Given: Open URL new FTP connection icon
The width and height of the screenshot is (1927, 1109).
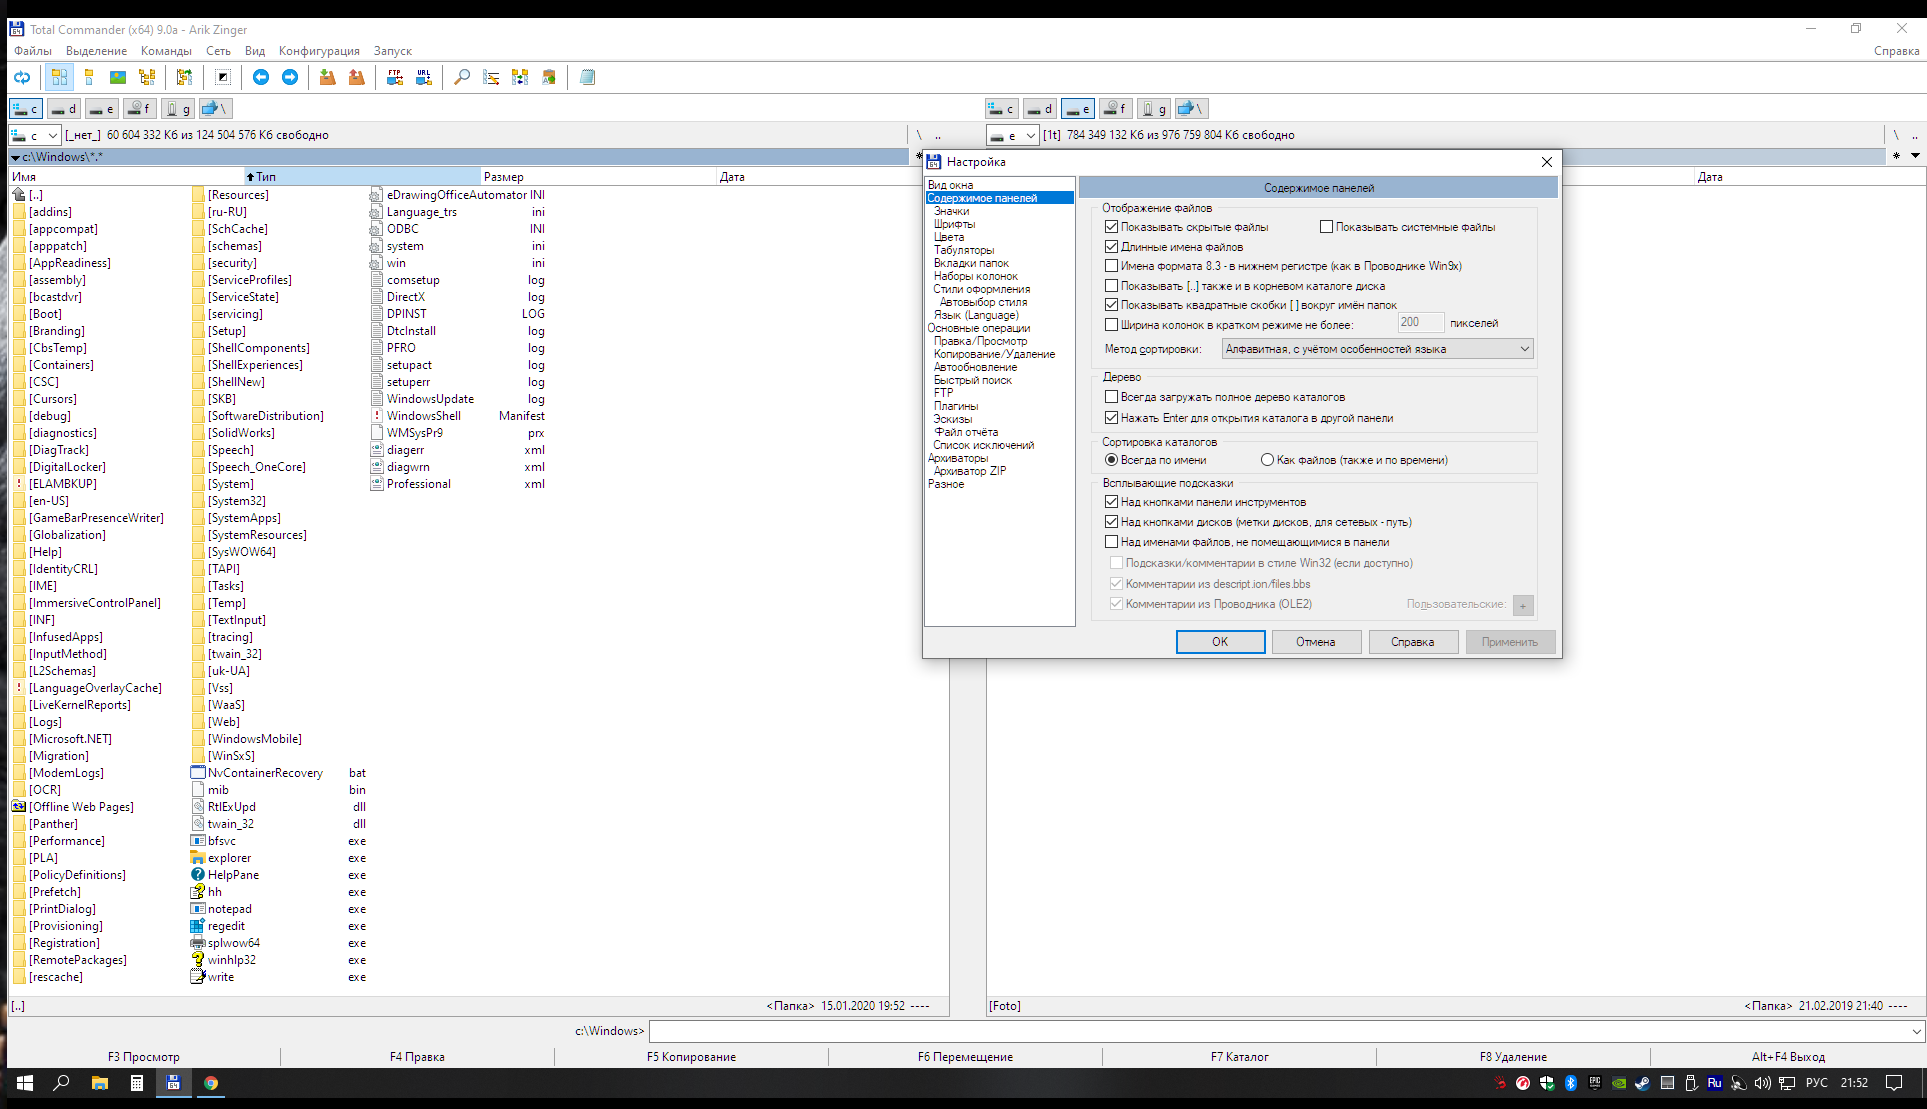Looking at the screenshot, I should coord(424,77).
